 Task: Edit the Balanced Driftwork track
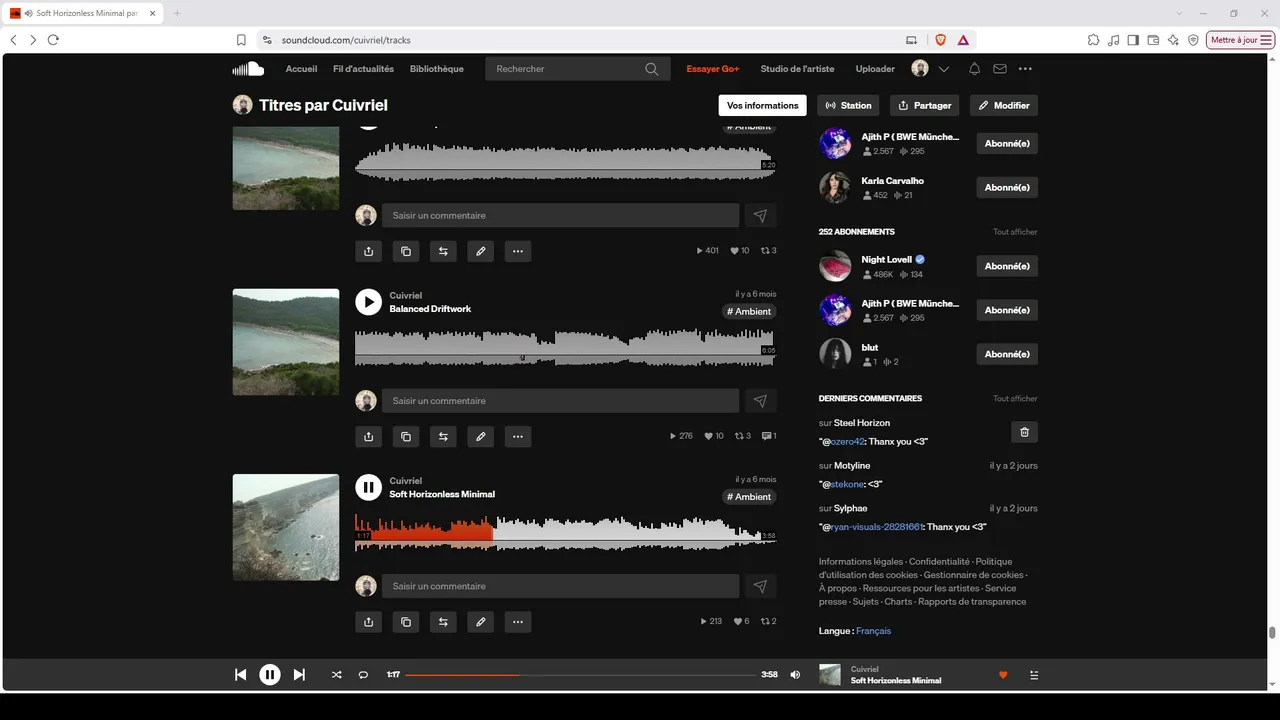coord(481,436)
